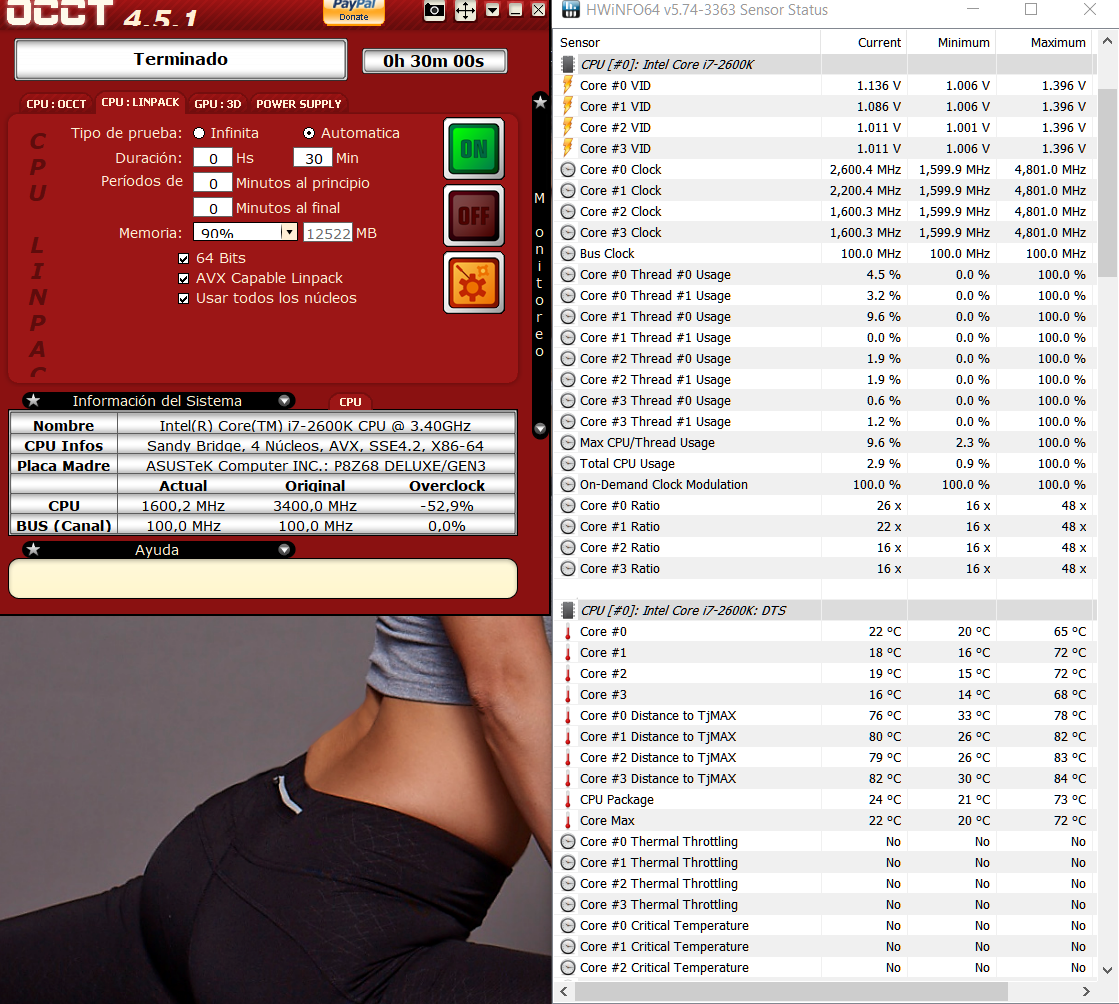Uncheck AVX Capable Linpack option
The image size is (1119, 1004).
tap(183, 278)
